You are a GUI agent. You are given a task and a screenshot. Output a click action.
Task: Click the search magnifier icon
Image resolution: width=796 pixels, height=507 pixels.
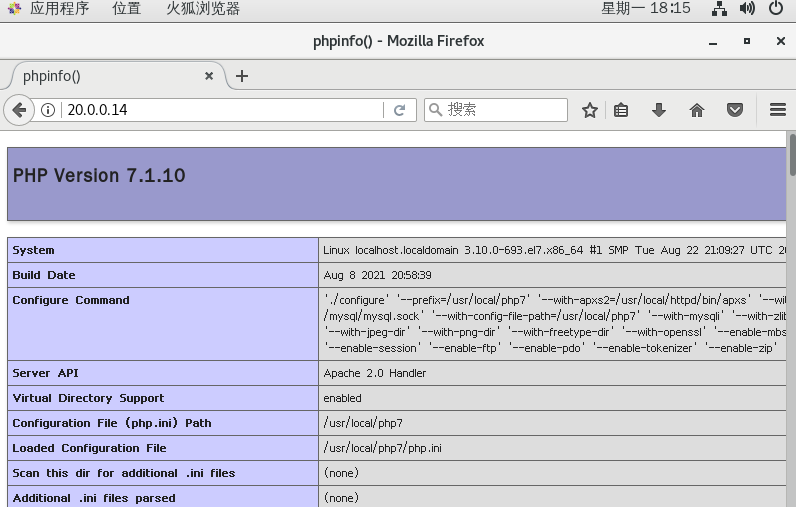[x=435, y=110]
